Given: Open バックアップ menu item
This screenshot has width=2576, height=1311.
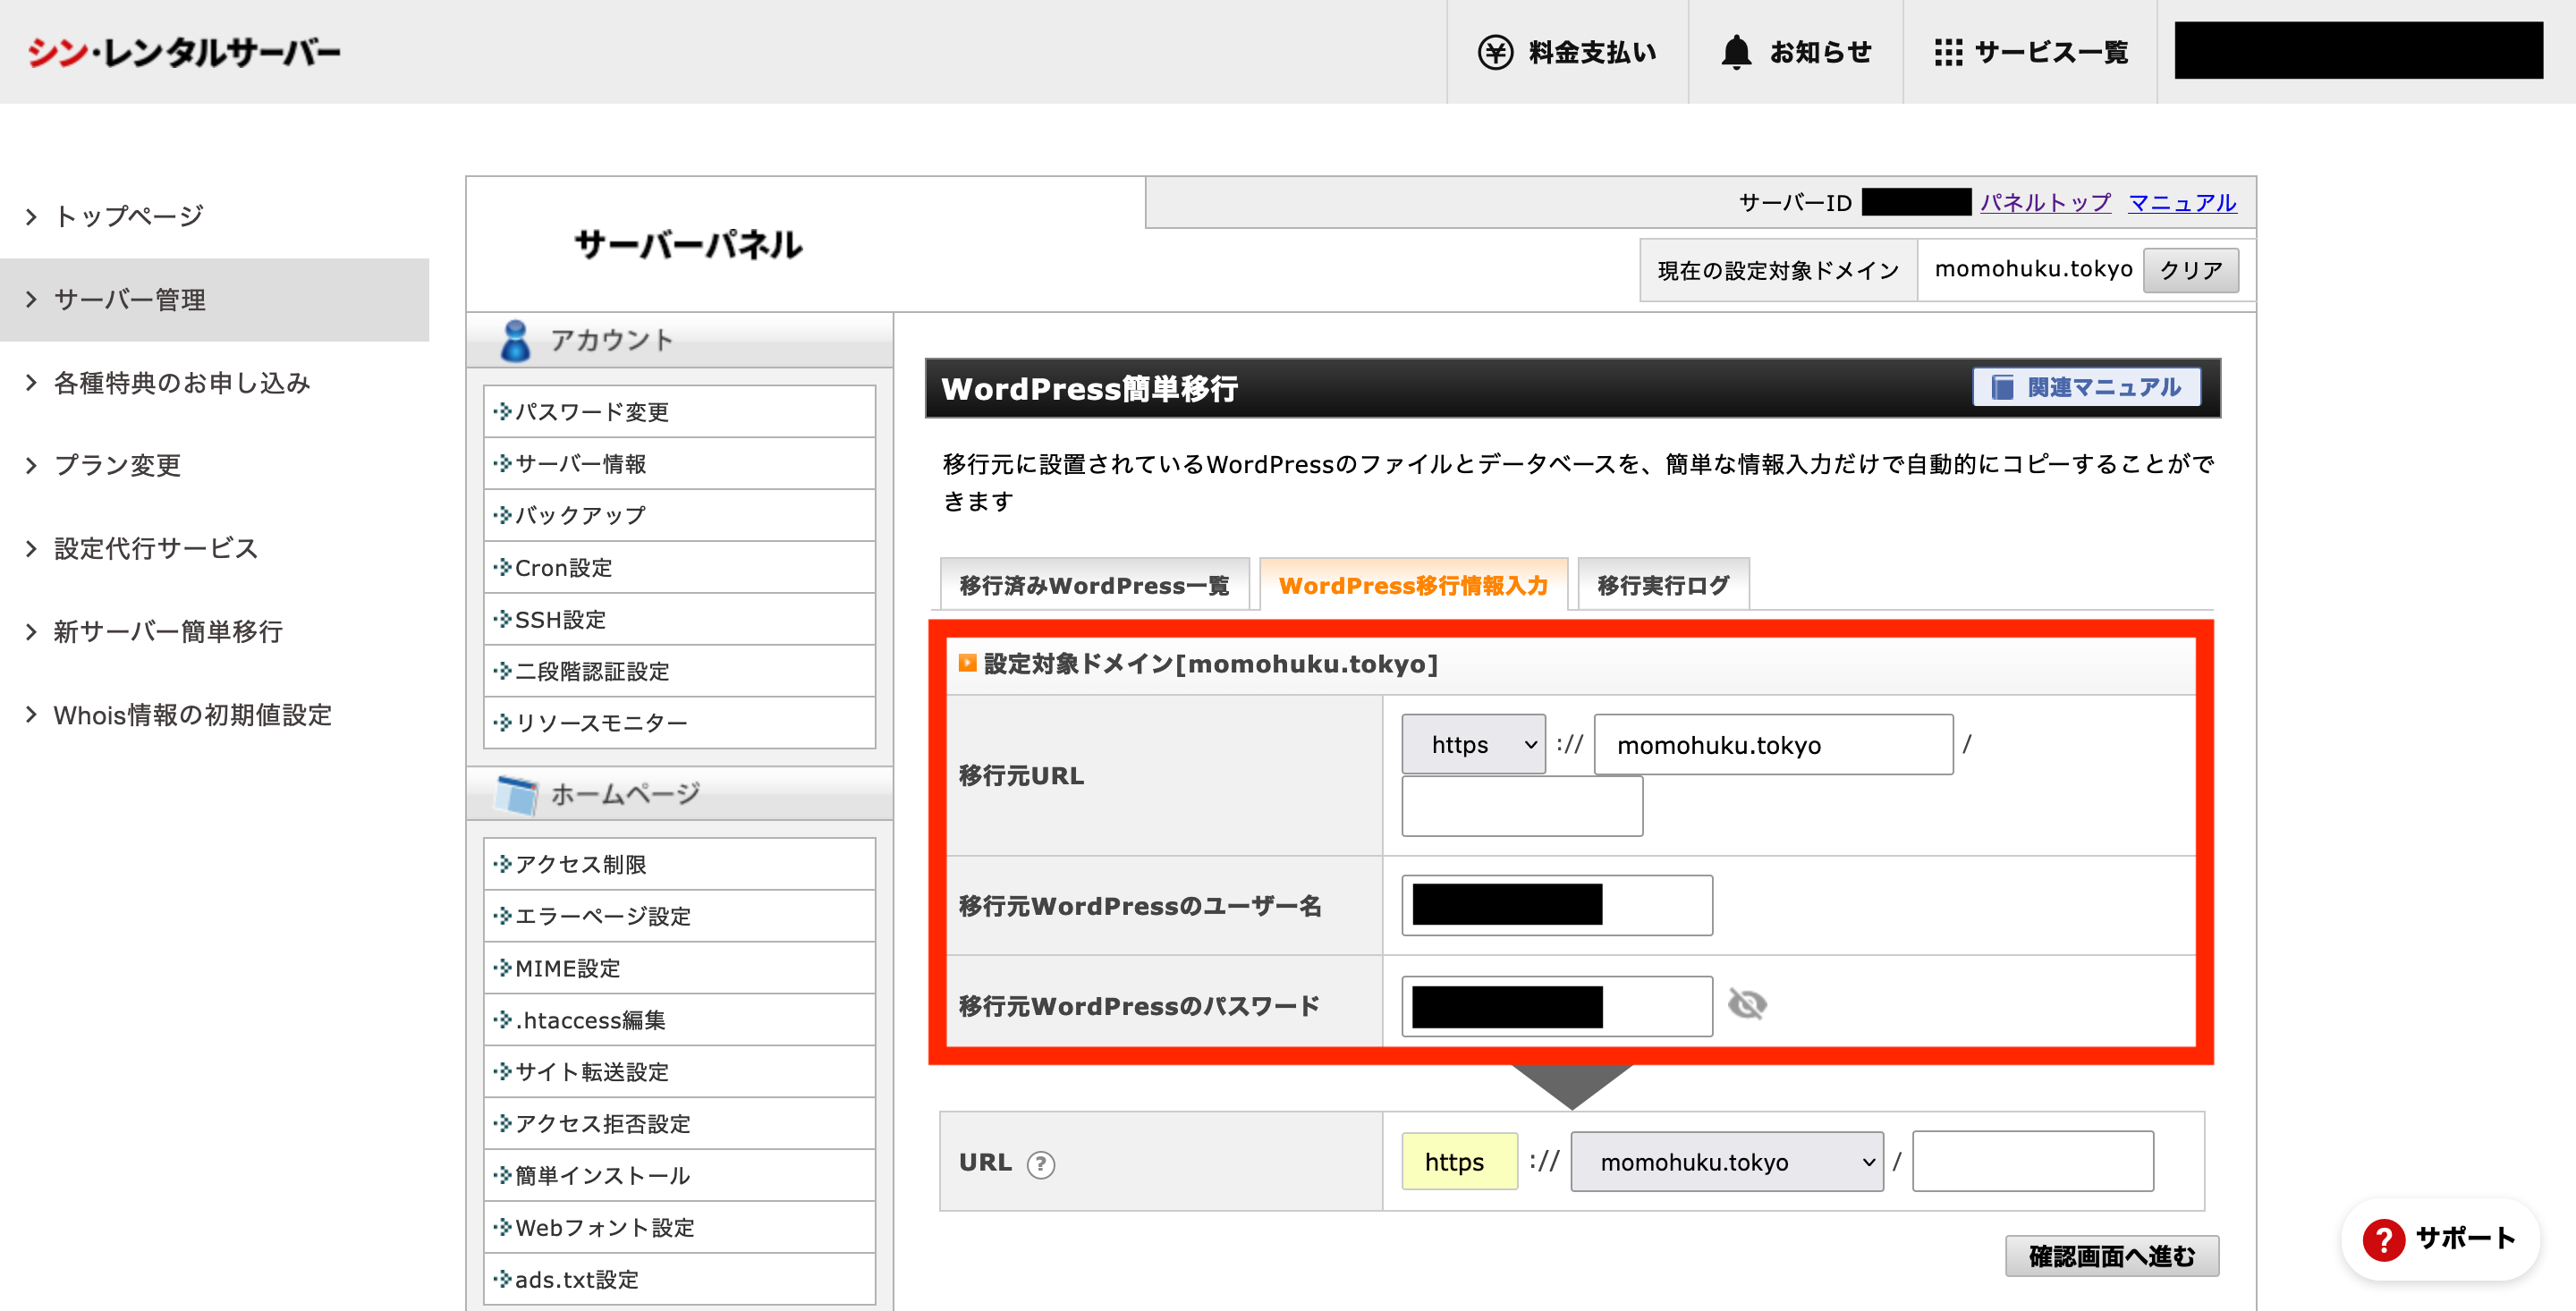Looking at the screenshot, I should click(x=679, y=515).
